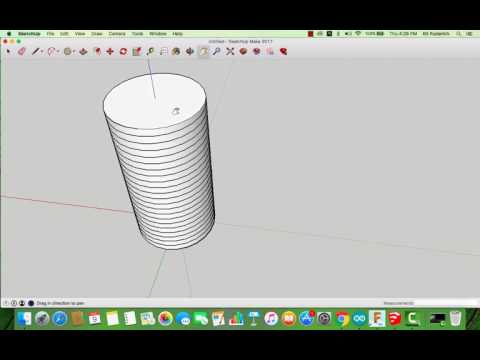Select the Eraser tool
Image resolution: width=480 pixels, height=360 pixels.
(22, 51)
